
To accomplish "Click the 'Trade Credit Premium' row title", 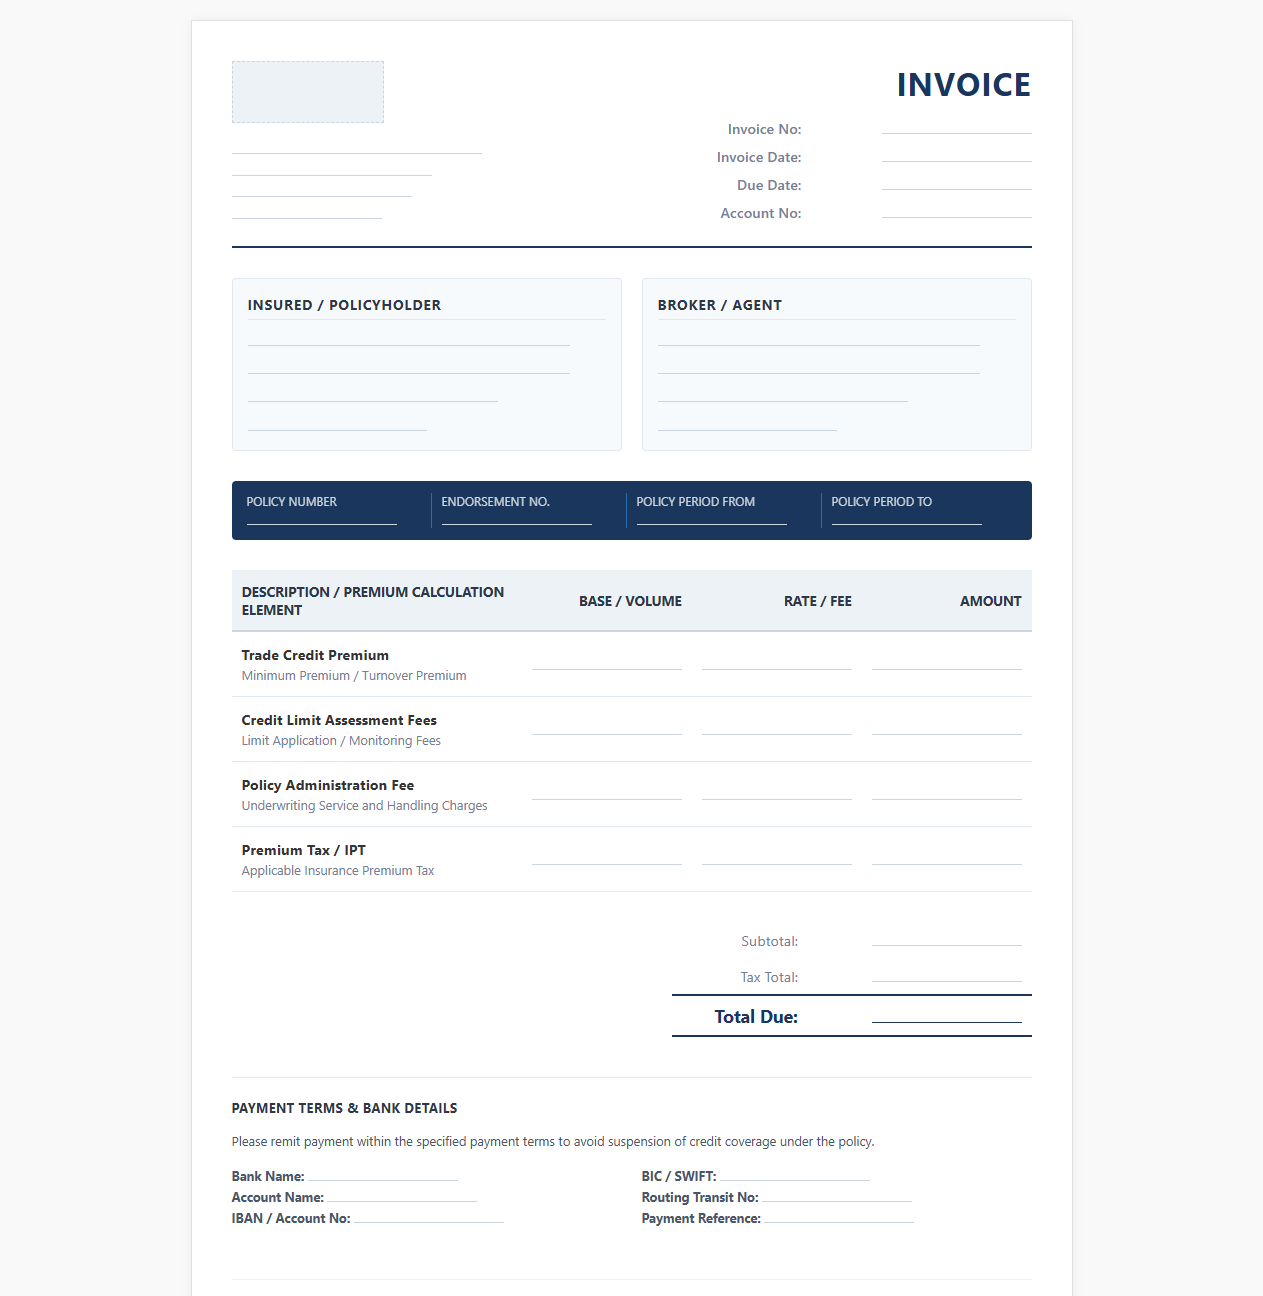I will pos(315,655).
